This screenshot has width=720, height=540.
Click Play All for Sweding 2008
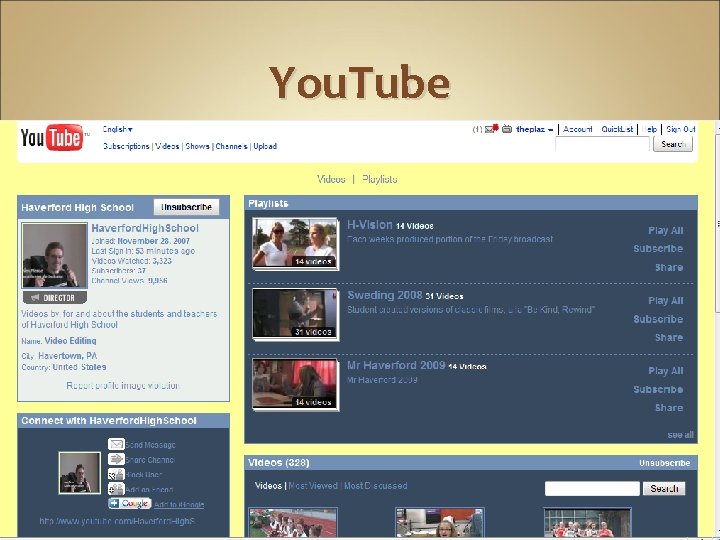pyautogui.click(x=665, y=301)
